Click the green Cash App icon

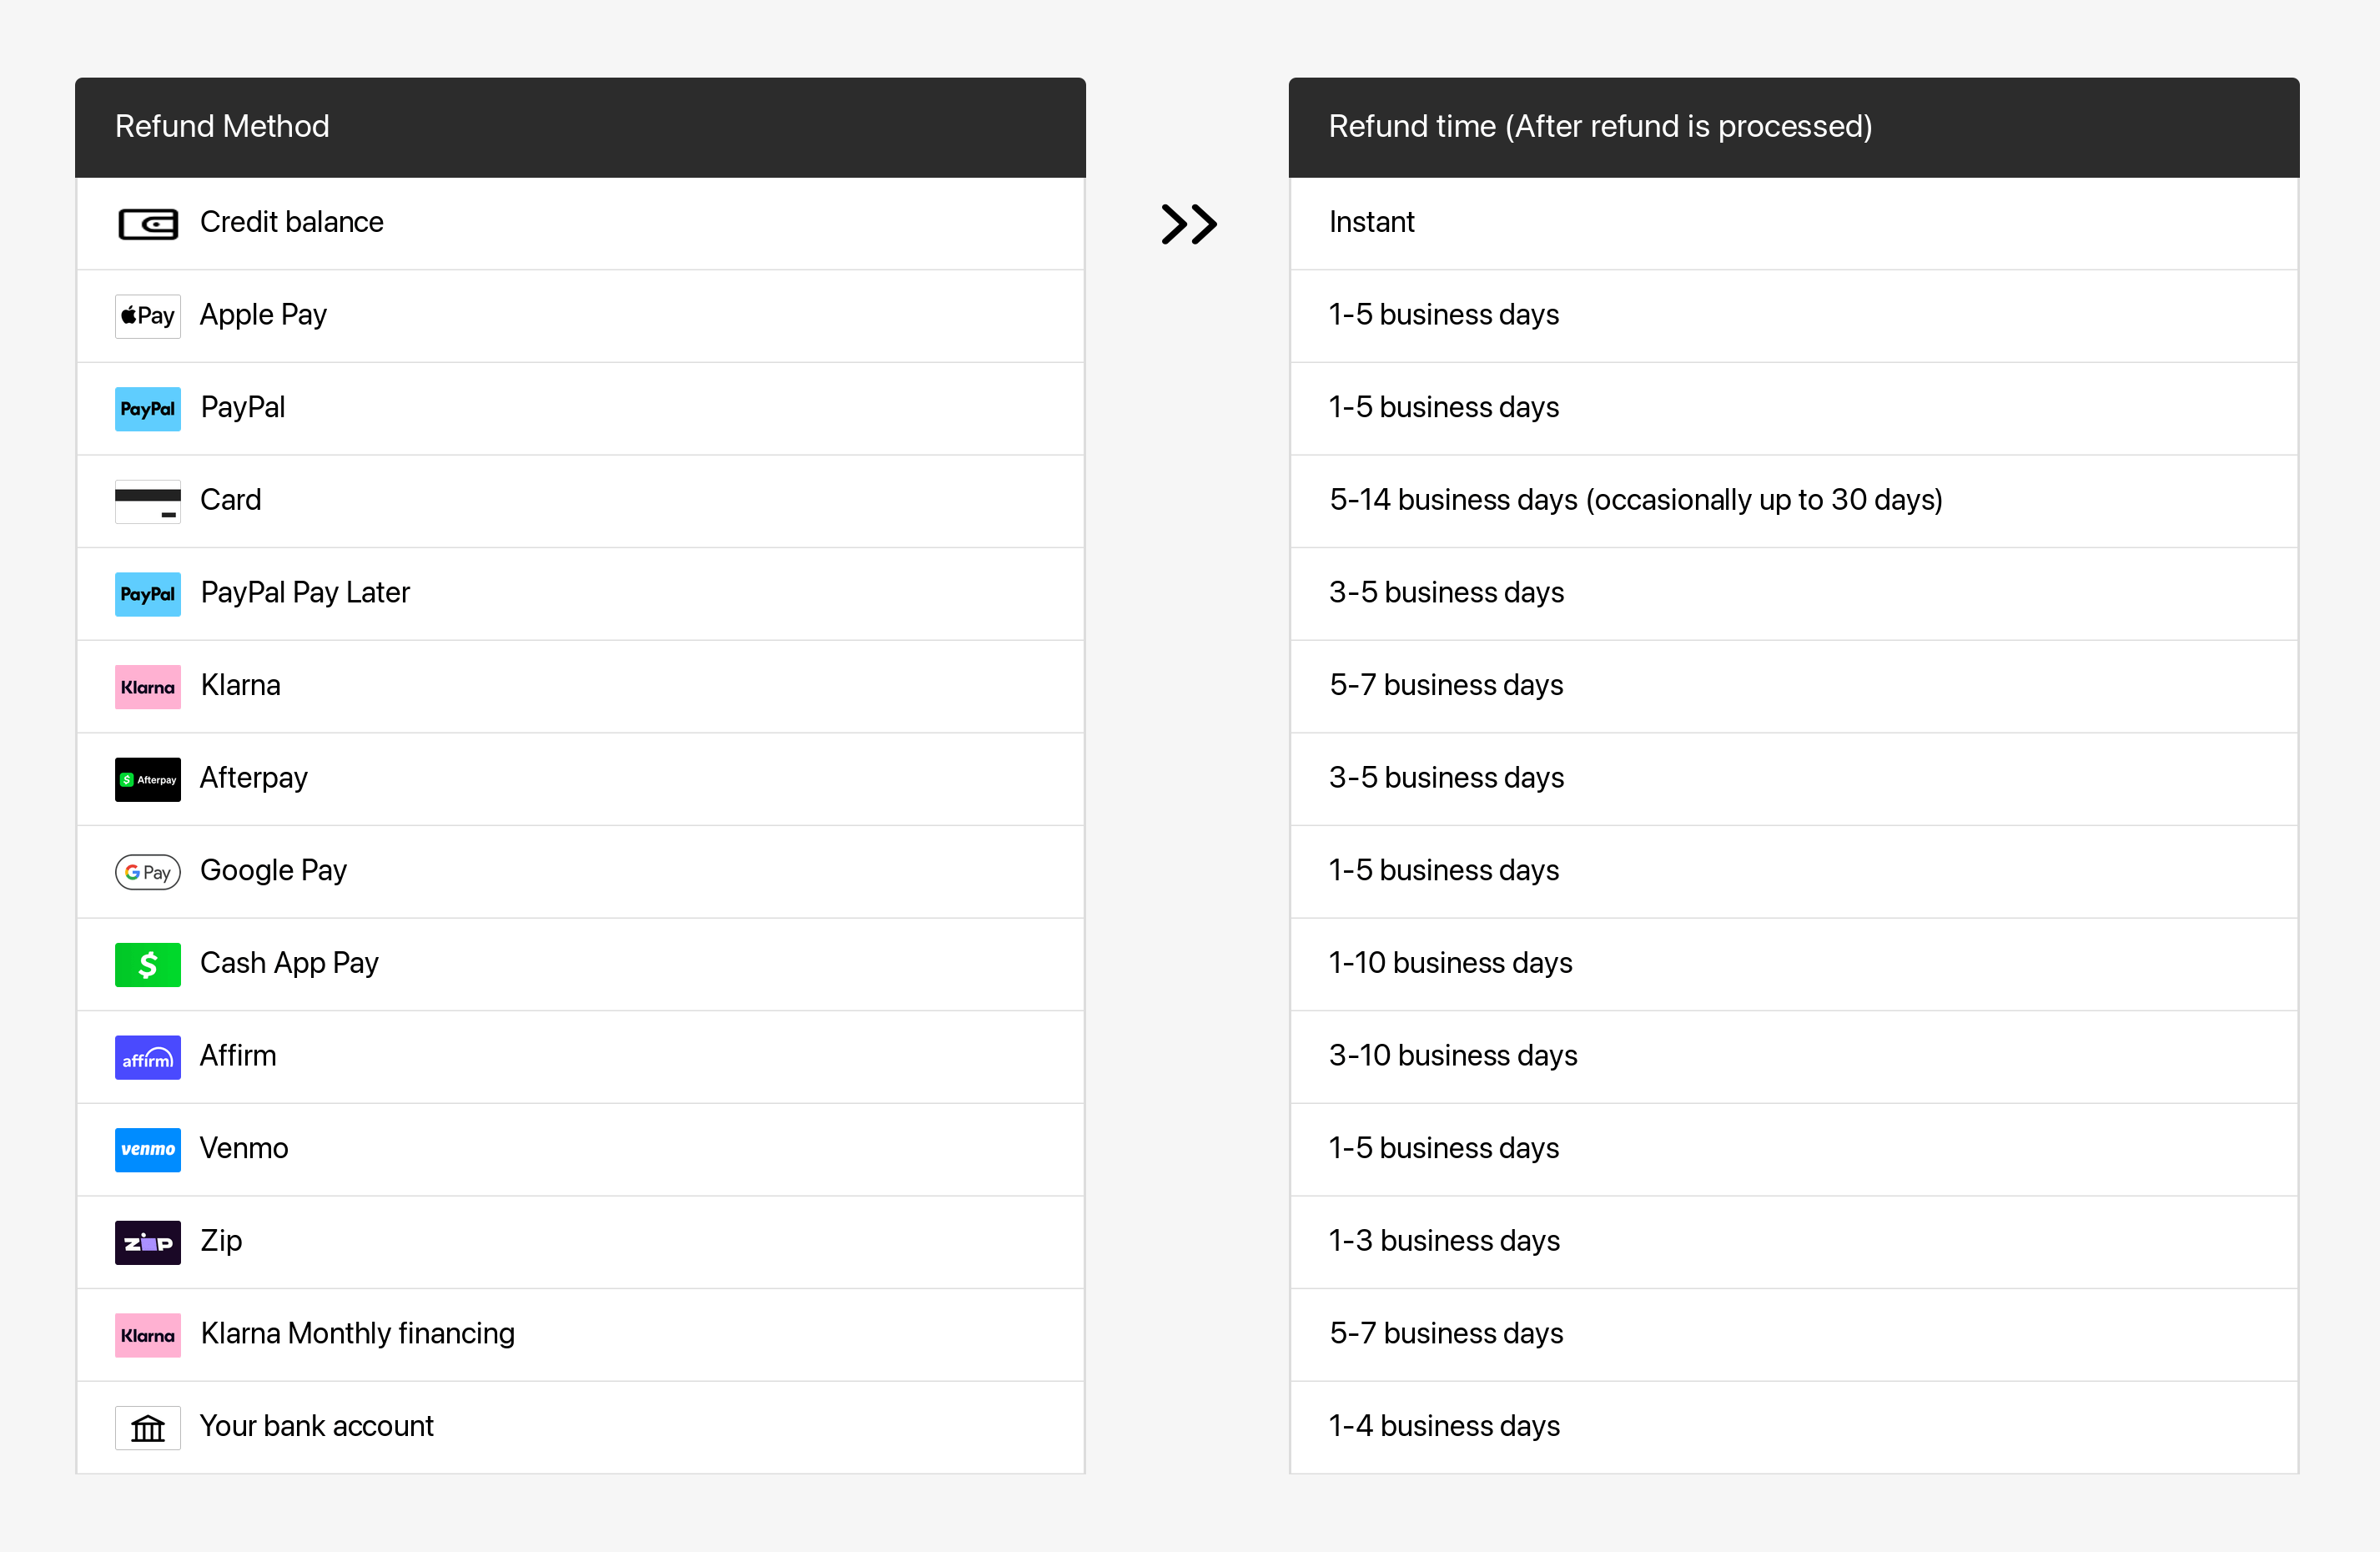[148, 964]
